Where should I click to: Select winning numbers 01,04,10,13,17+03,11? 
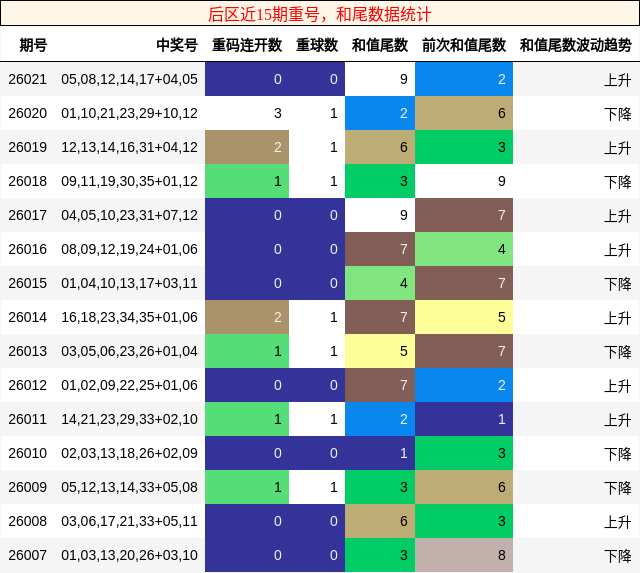[x=129, y=283]
